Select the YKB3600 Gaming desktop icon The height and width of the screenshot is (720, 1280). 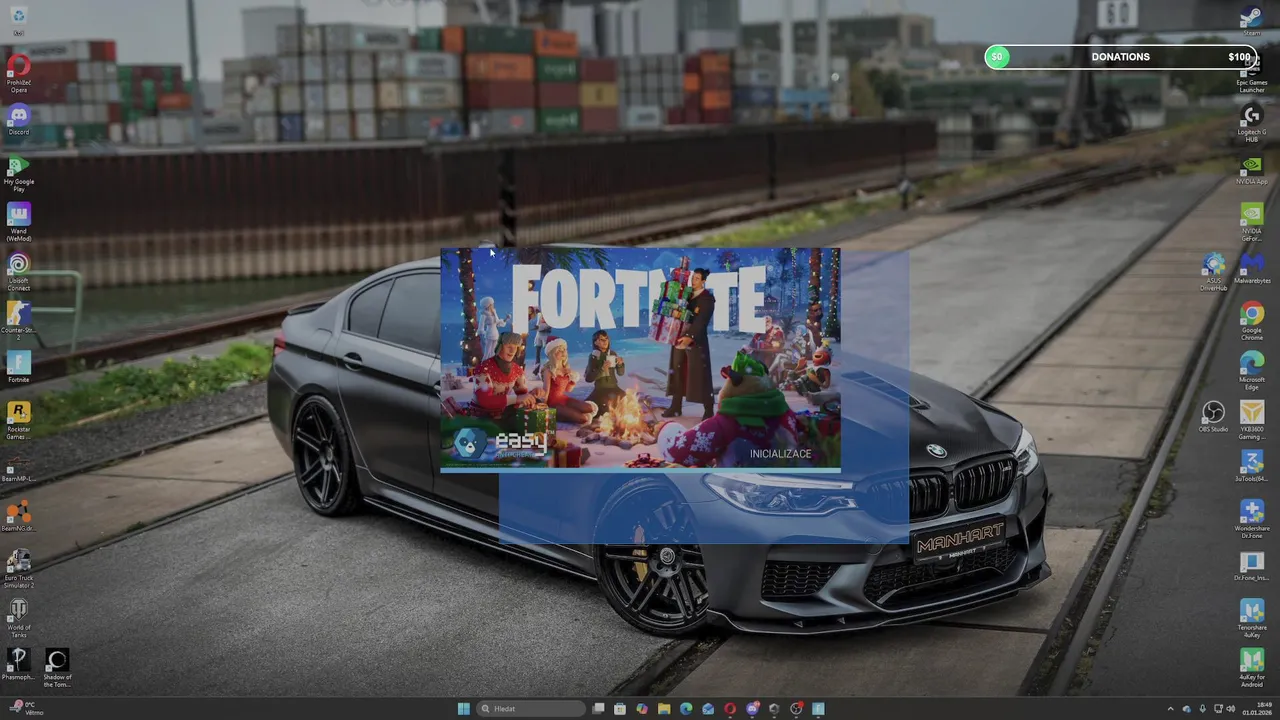click(x=1251, y=420)
